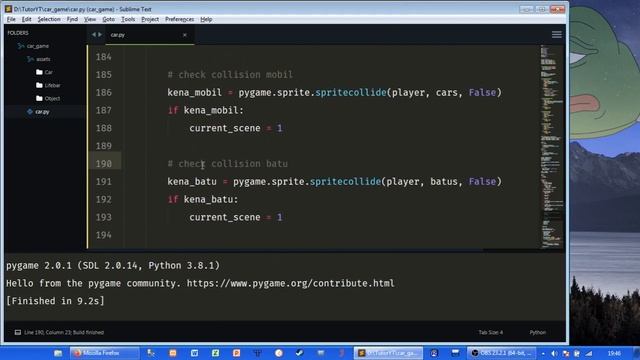This screenshot has width=640, height=360.
Task: Open the Project menu
Action: click(150, 19)
